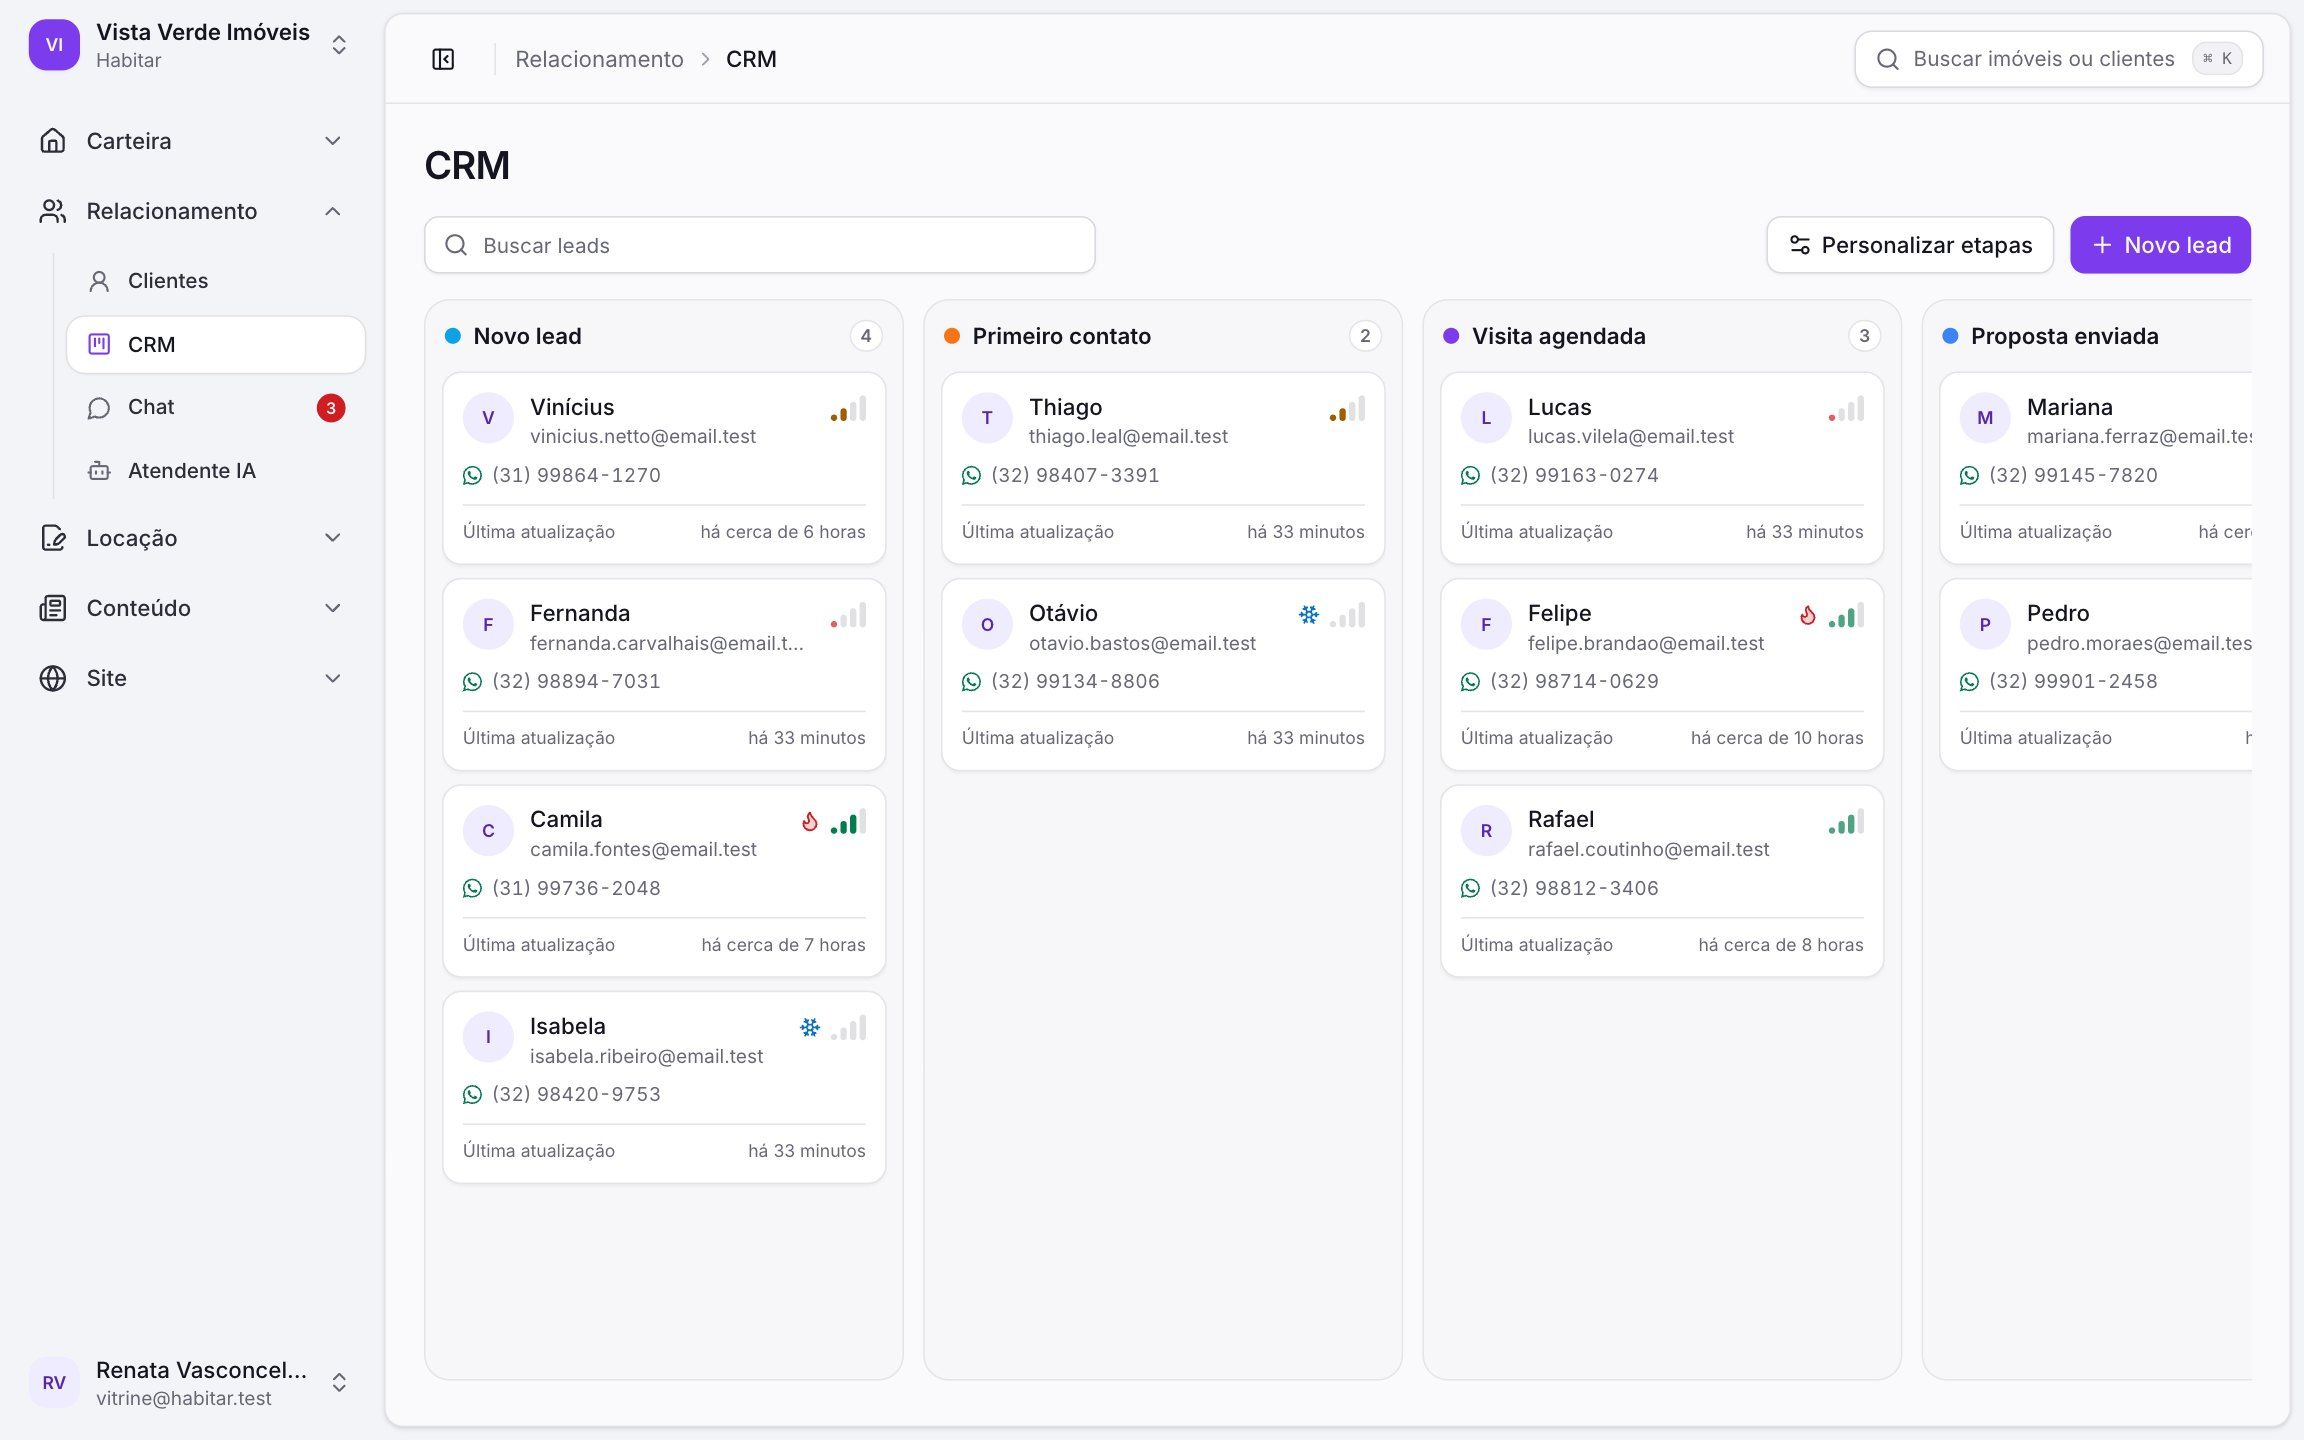Click the Site globe icon
This screenshot has width=2304, height=1440.
pyautogui.click(x=53, y=678)
